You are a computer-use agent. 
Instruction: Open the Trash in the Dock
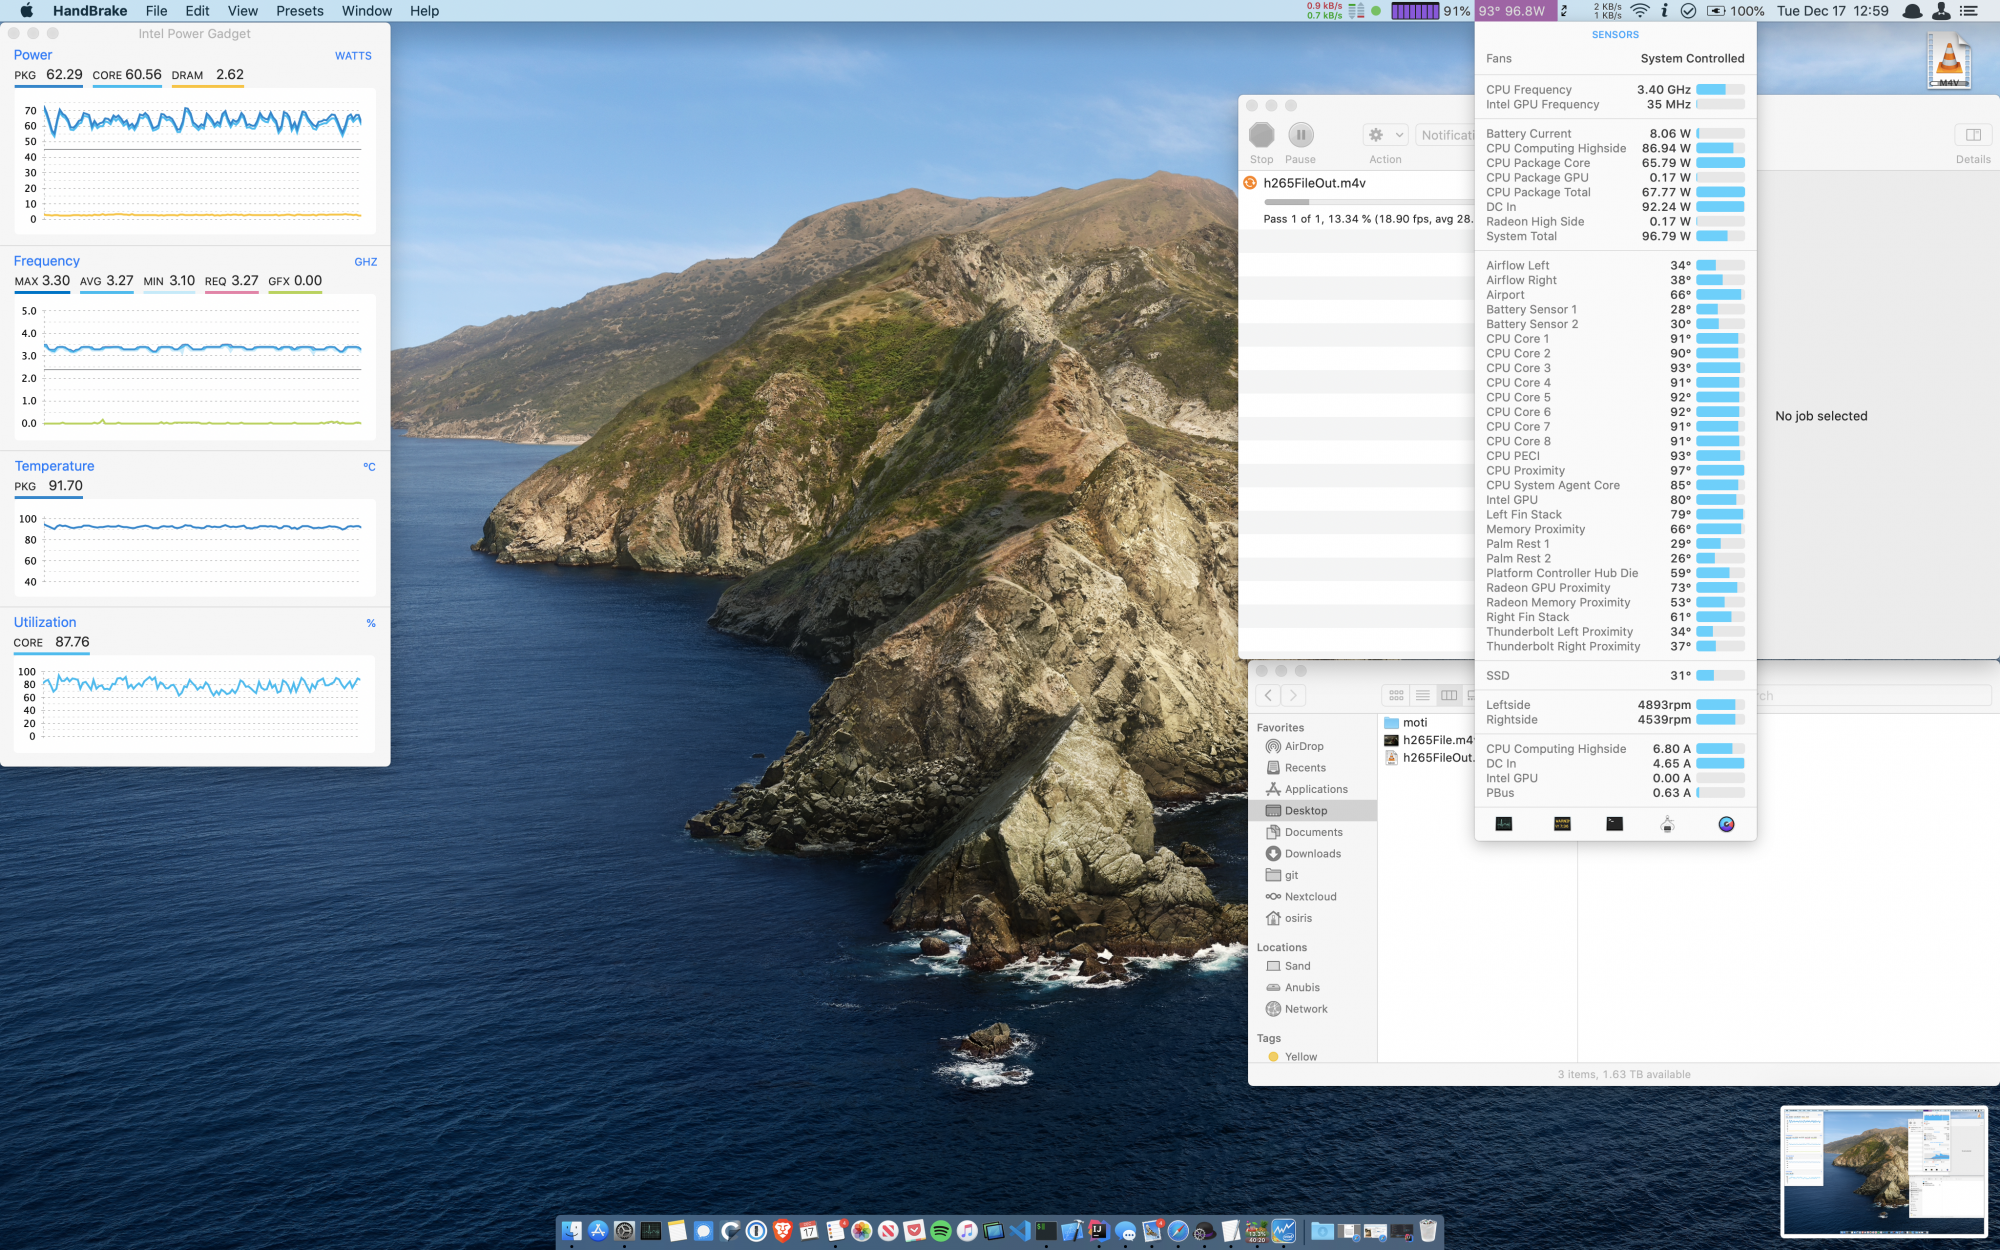[x=1428, y=1231]
